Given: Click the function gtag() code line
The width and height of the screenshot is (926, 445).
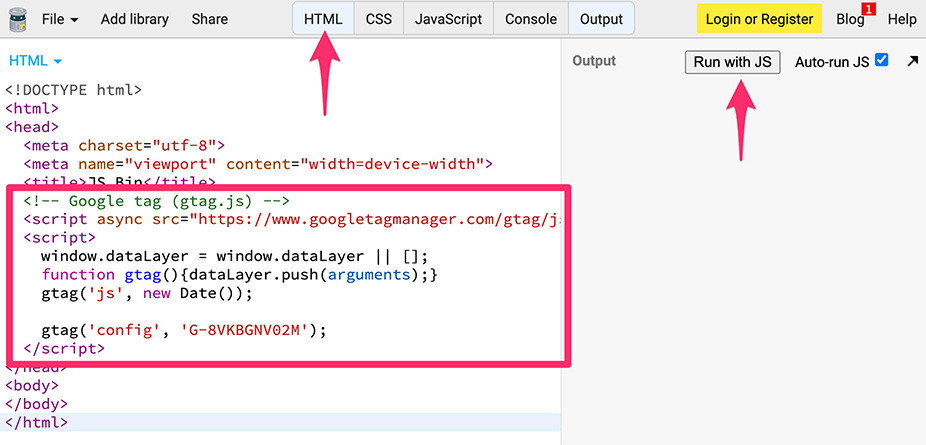Looking at the screenshot, I should pos(239,274).
